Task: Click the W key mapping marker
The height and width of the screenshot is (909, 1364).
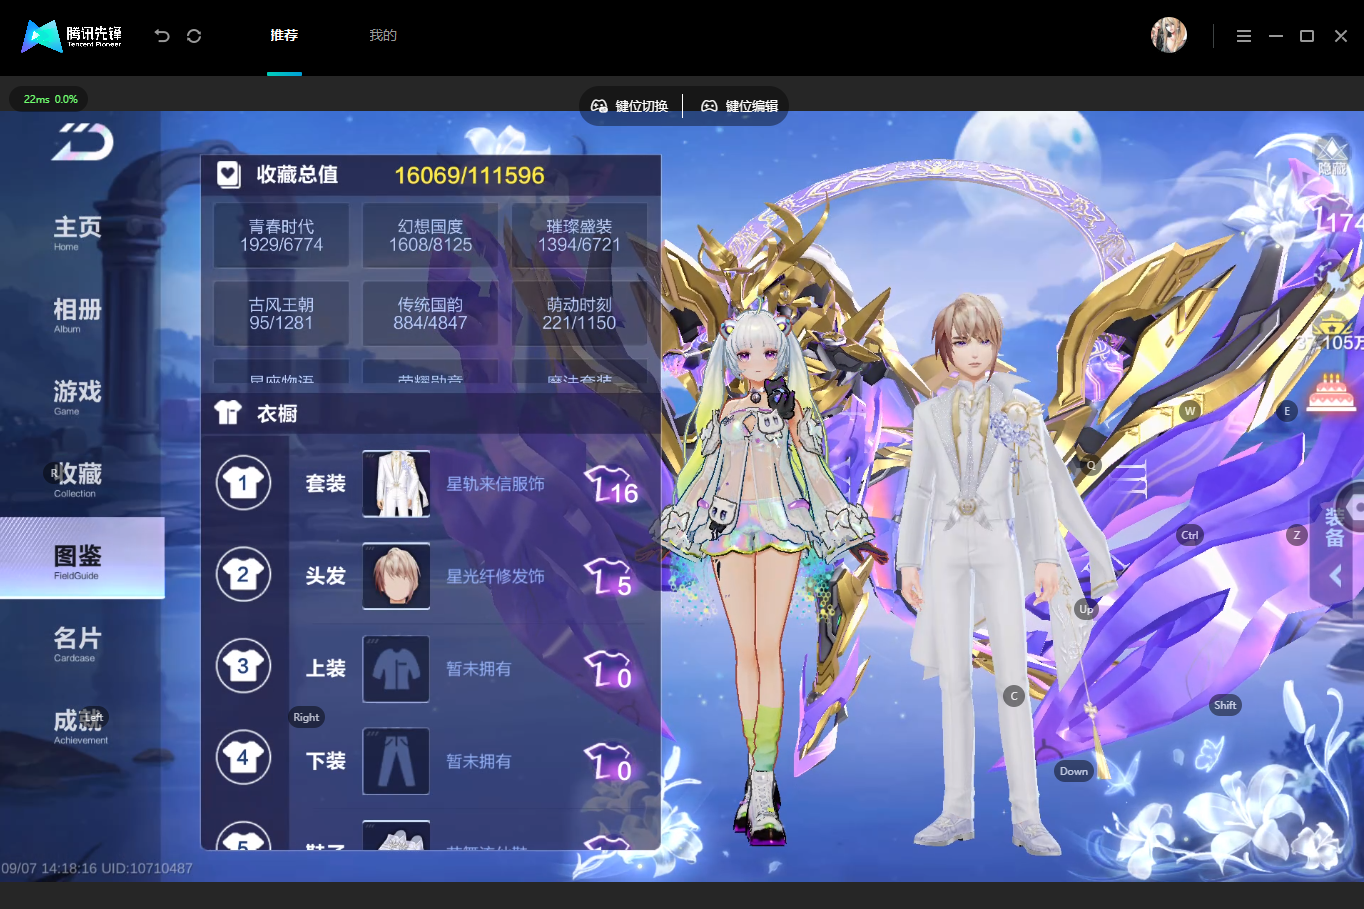Action: (x=1189, y=411)
